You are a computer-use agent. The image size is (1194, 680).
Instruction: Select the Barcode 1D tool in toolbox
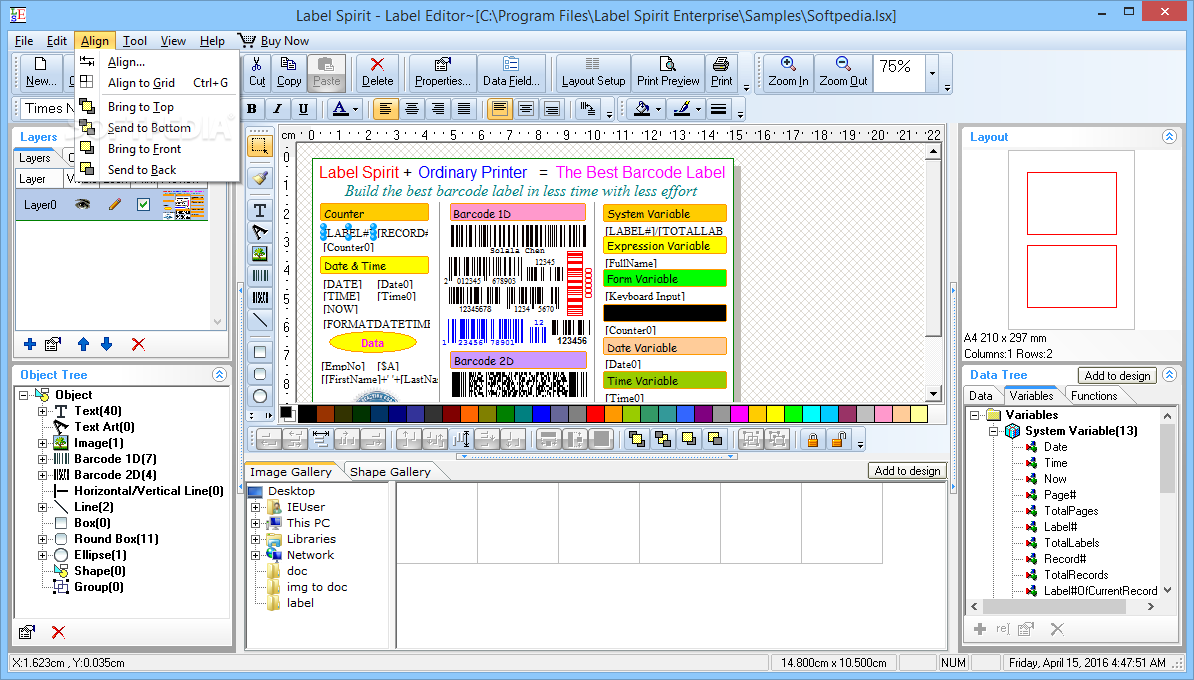coord(260,276)
